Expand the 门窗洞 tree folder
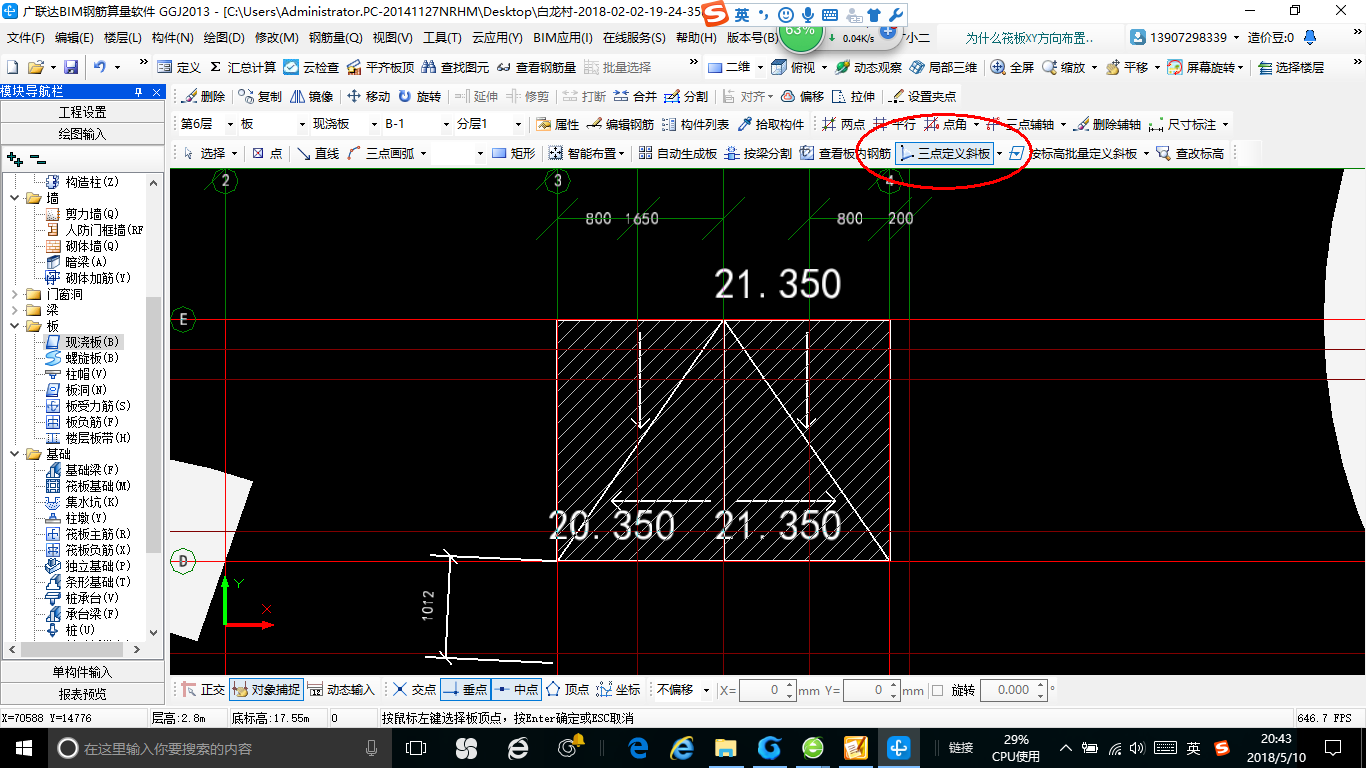This screenshot has height=768, width=1366. click(x=15, y=294)
